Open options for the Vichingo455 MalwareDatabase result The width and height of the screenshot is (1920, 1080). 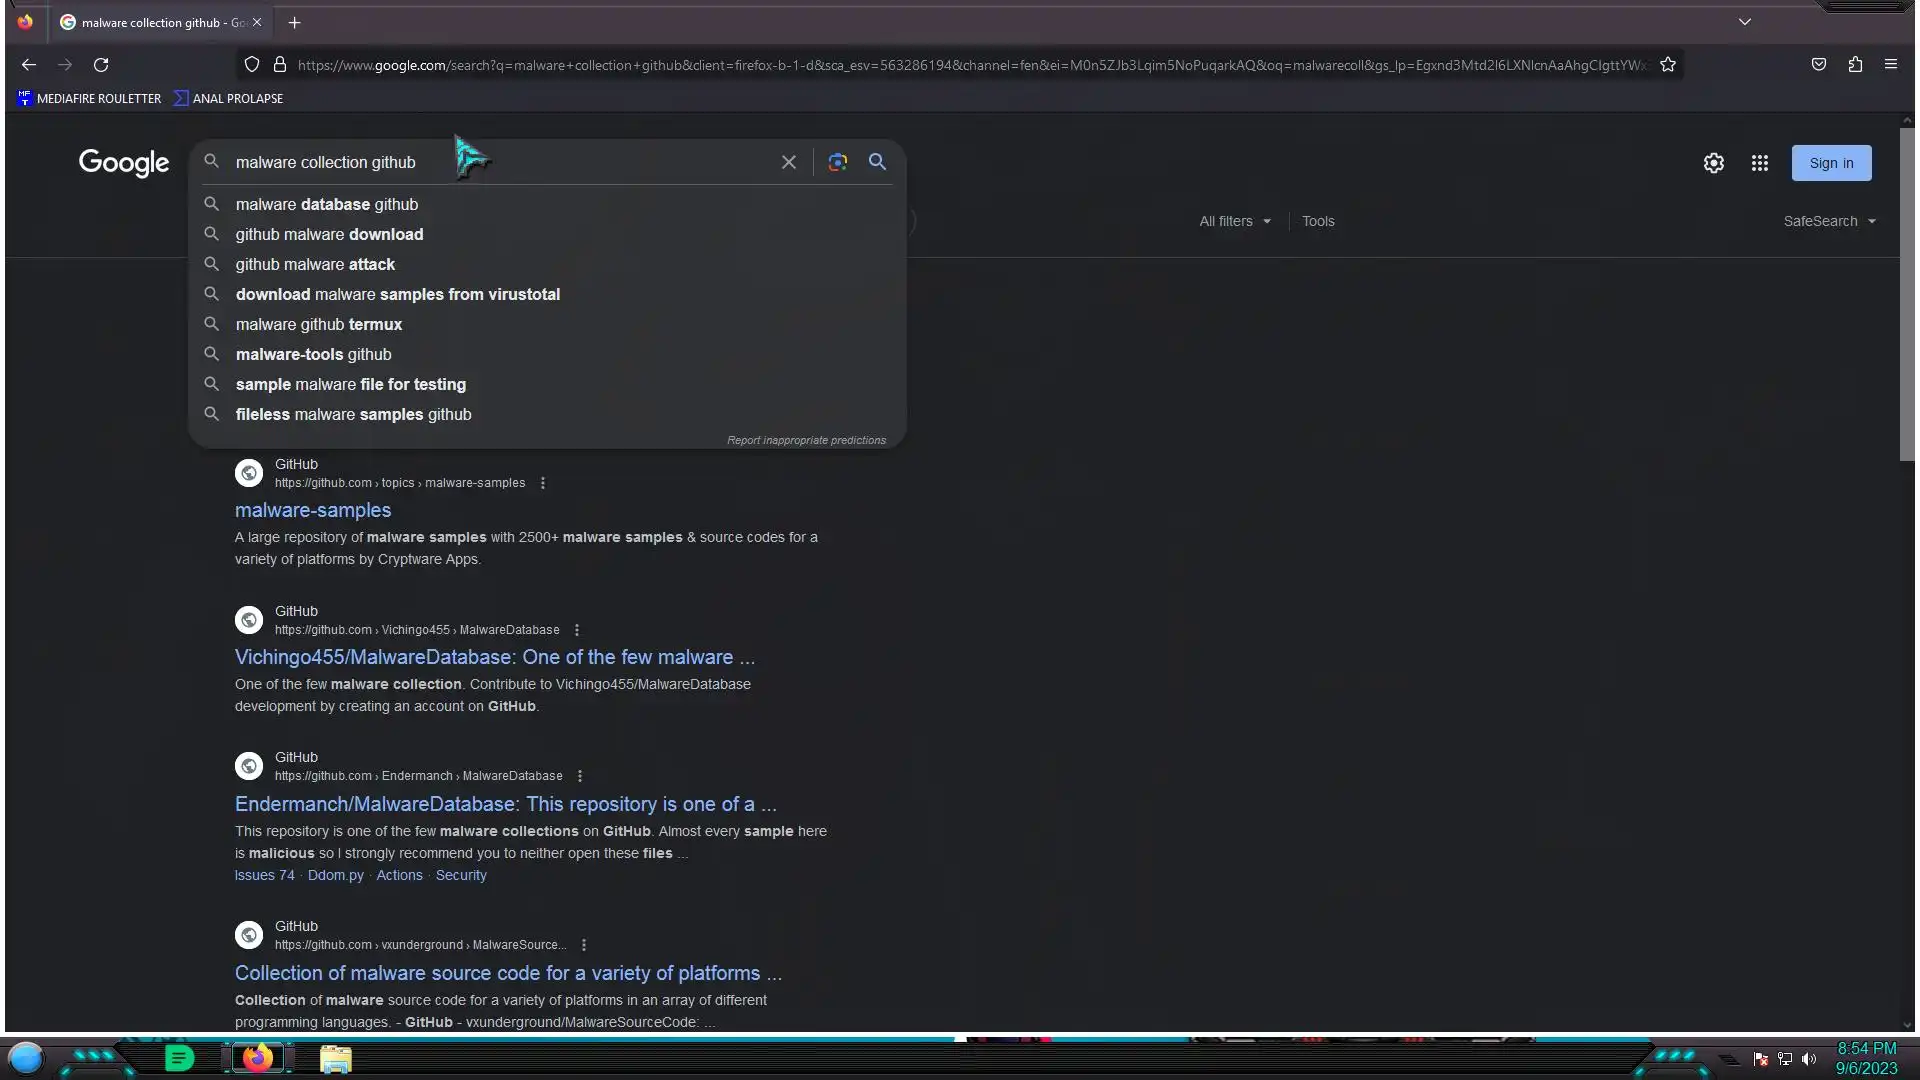click(x=577, y=630)
